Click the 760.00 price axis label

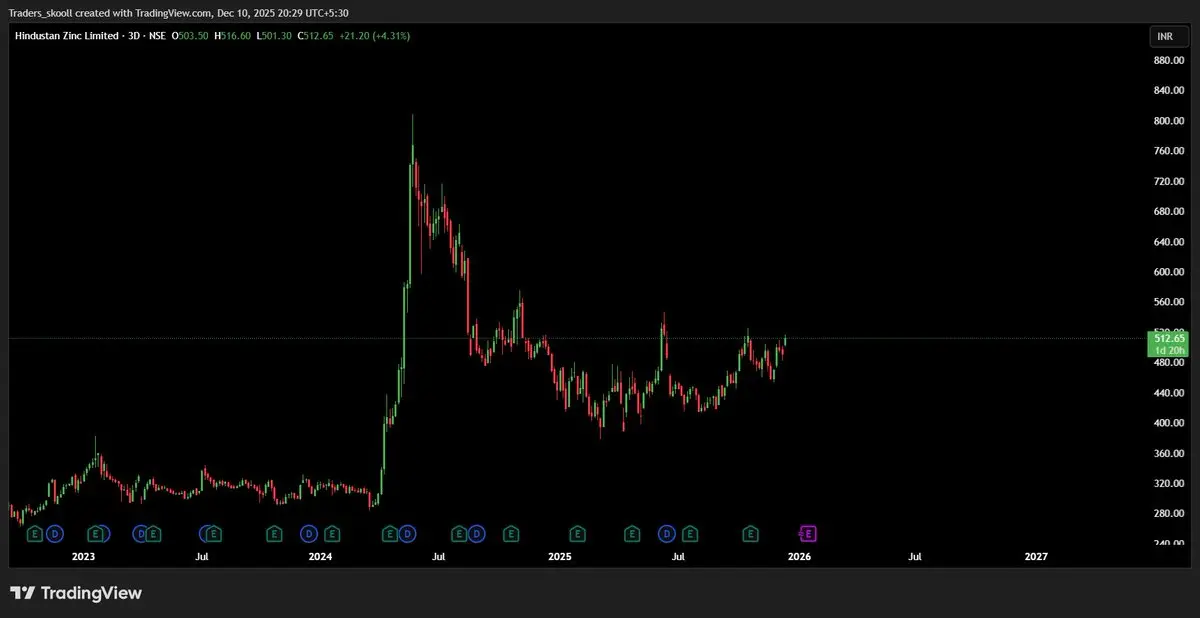(1169, 151)
